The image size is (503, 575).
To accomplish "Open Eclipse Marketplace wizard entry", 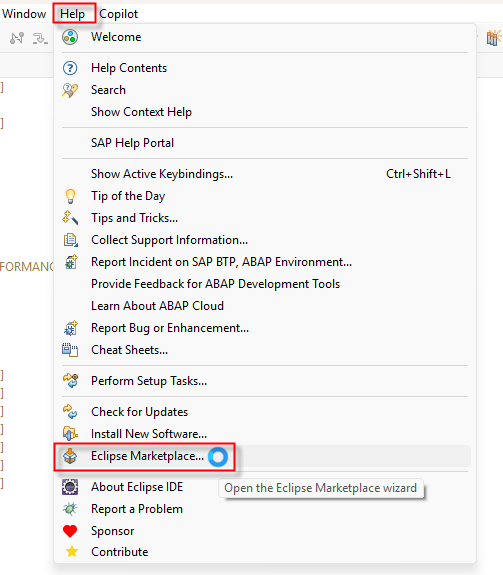I will point(265,456).
